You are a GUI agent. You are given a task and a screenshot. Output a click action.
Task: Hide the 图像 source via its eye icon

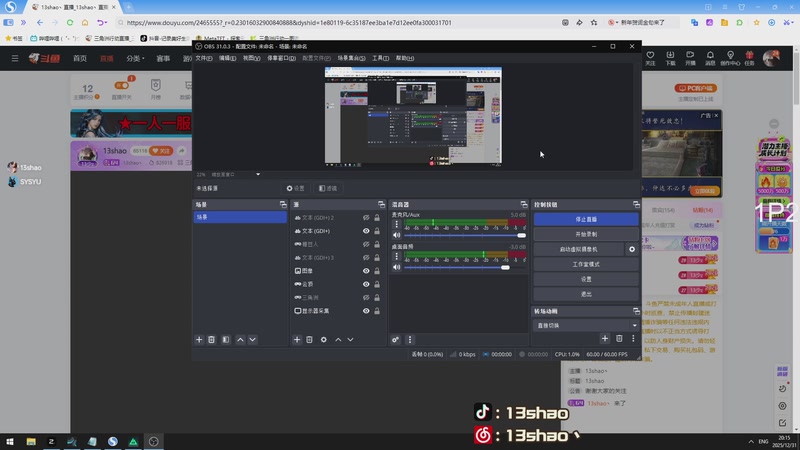366,271
